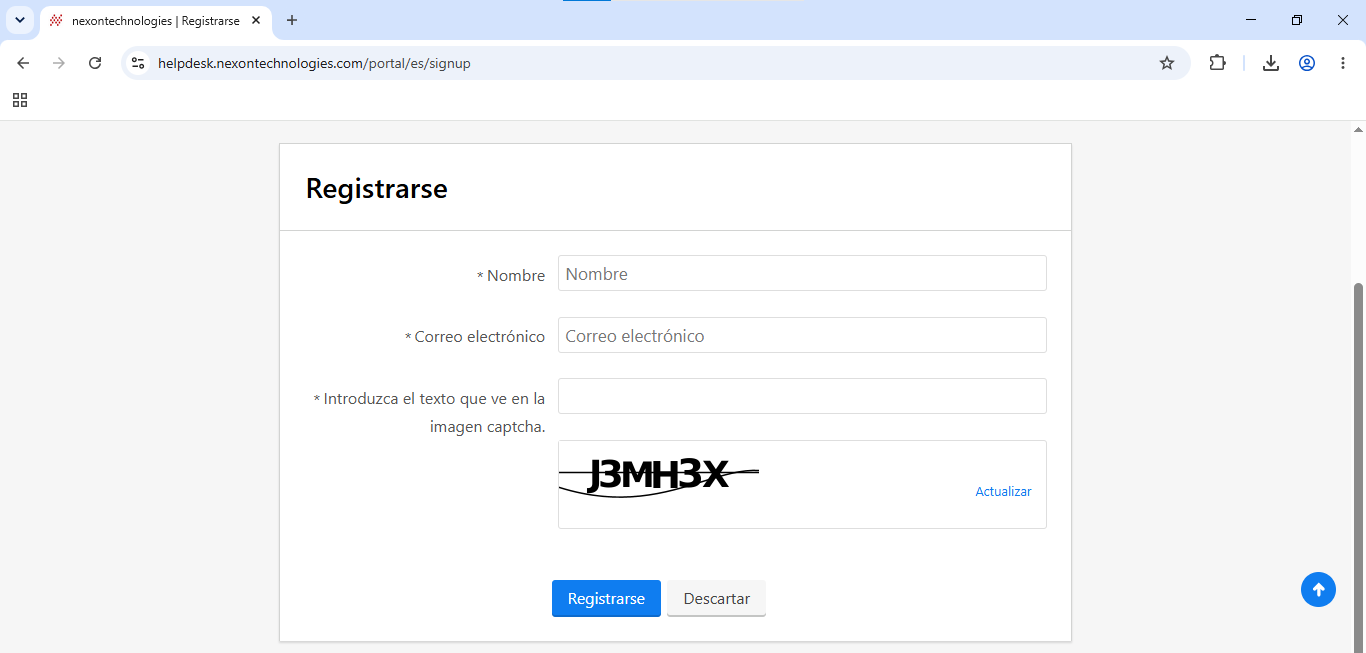Minimize the Chrome window
The image size is (1366, 653).
[x=1251, y=20]
